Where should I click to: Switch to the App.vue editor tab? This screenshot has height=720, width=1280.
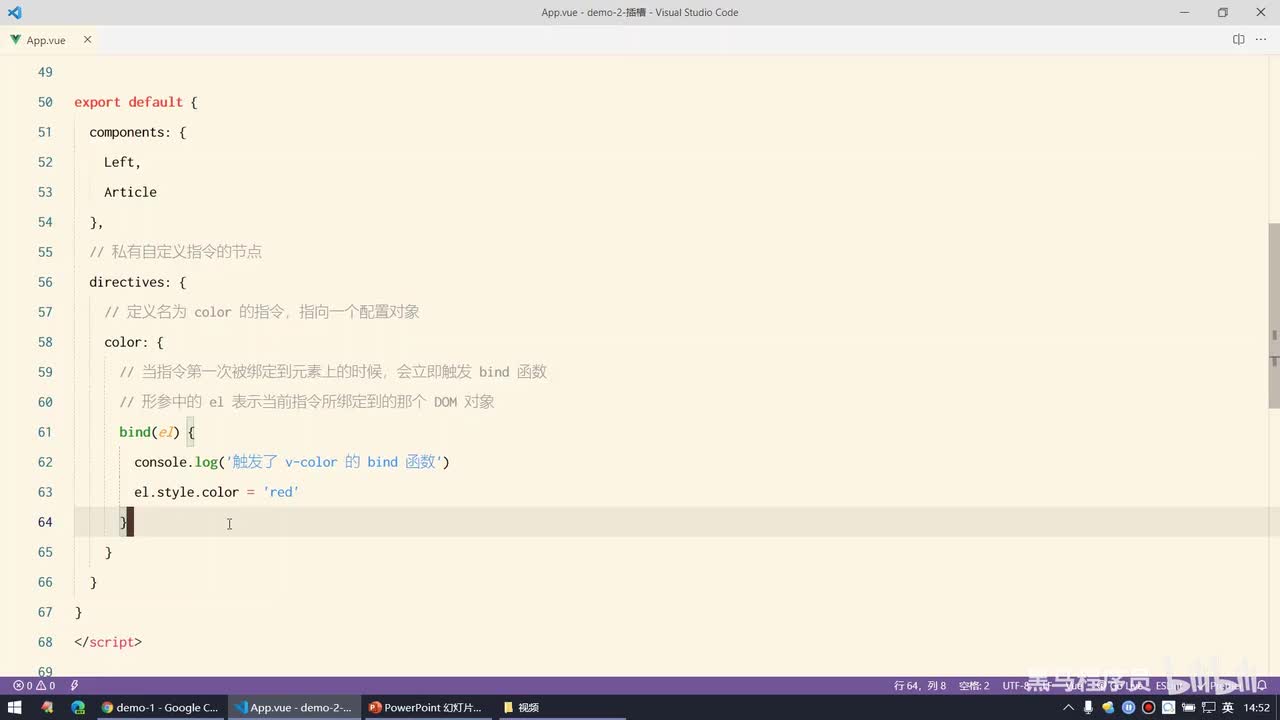click(x=46, y=40)
